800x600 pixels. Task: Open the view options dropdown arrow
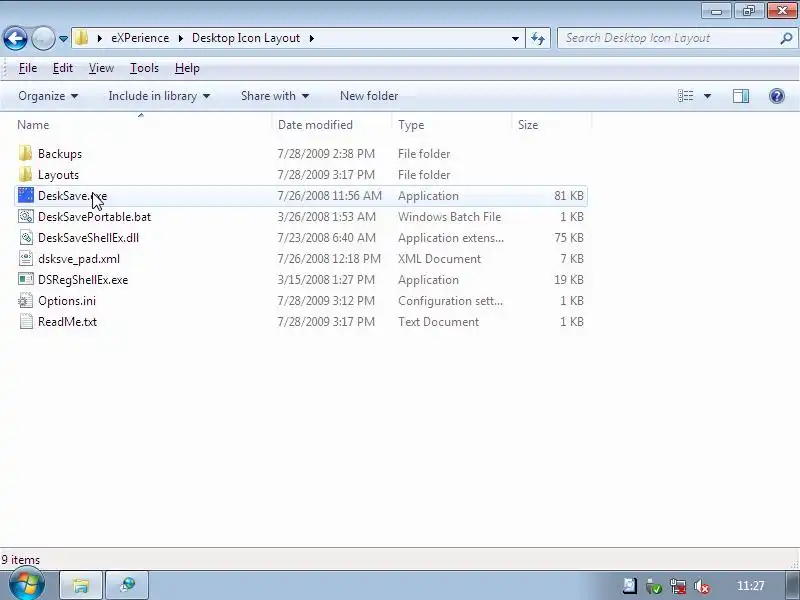tap(707, 96)
